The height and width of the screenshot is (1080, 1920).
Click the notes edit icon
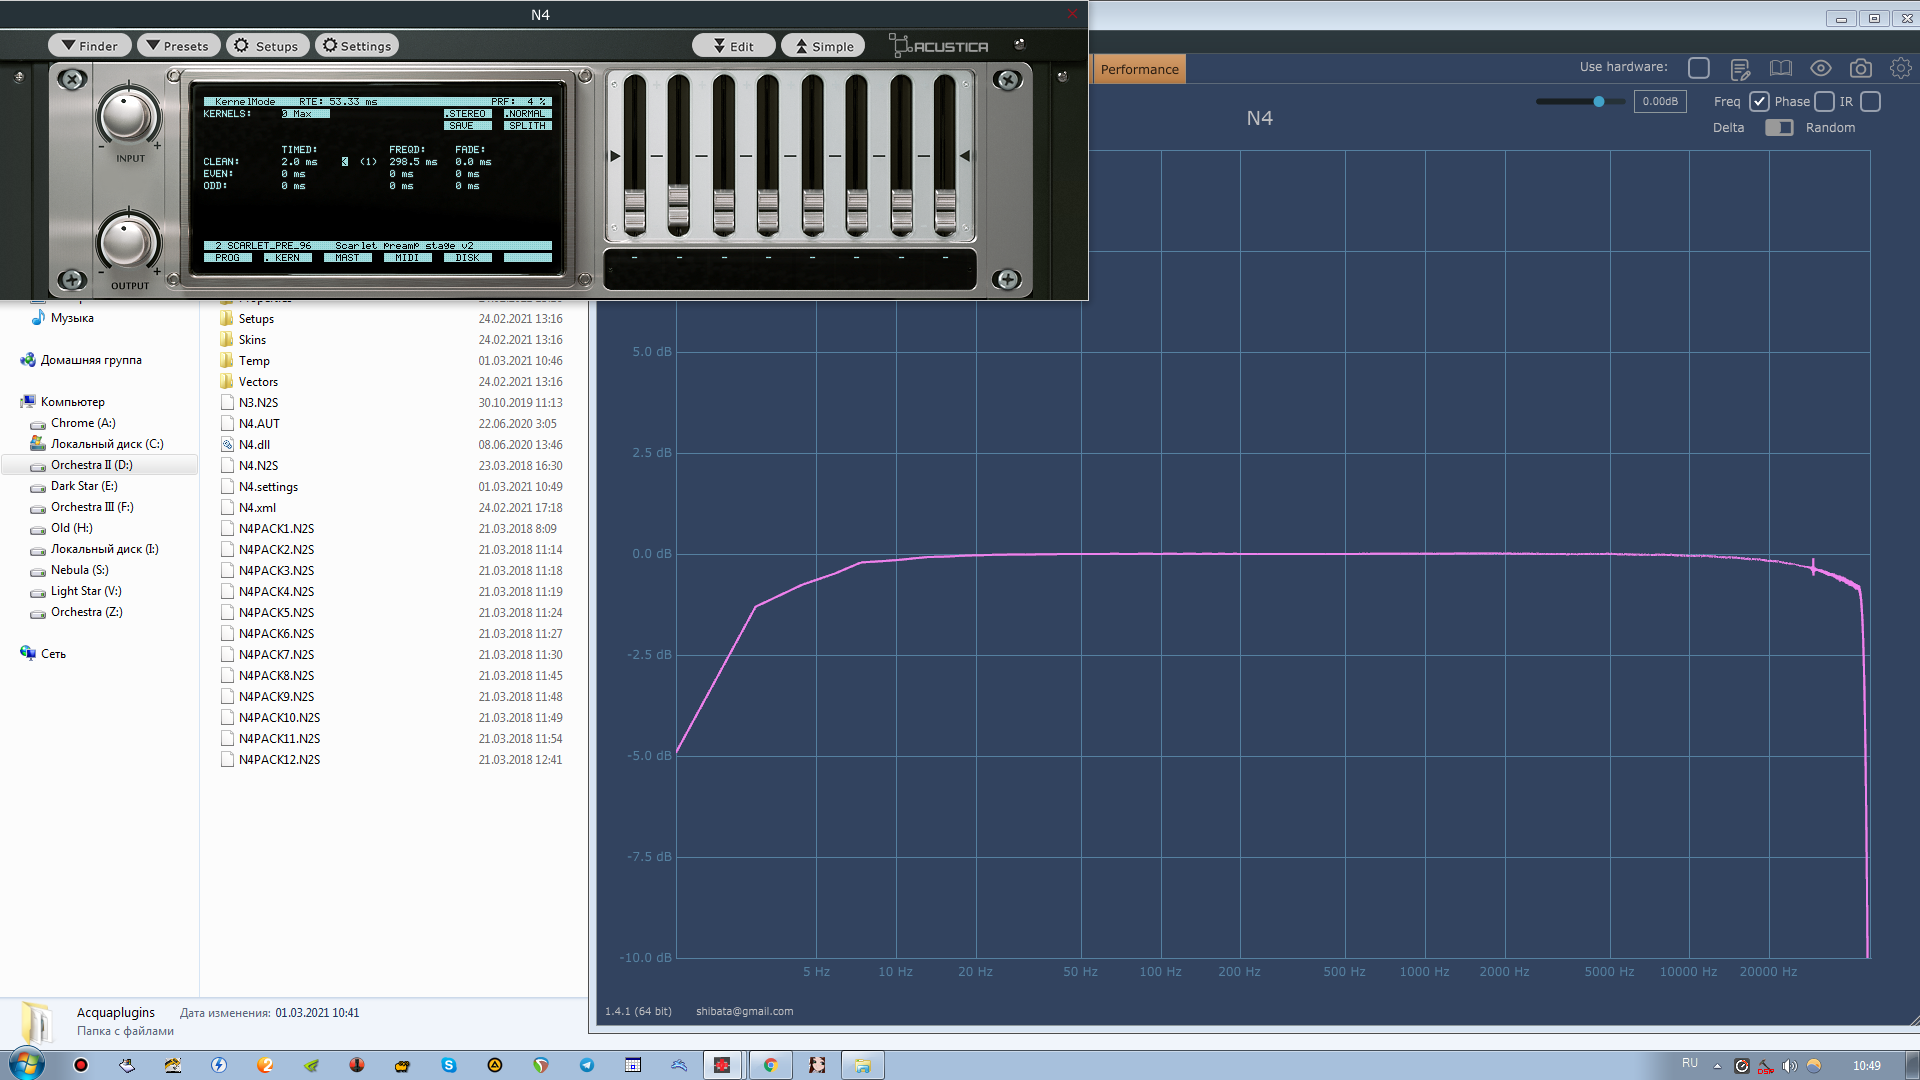coord(1740,68)
